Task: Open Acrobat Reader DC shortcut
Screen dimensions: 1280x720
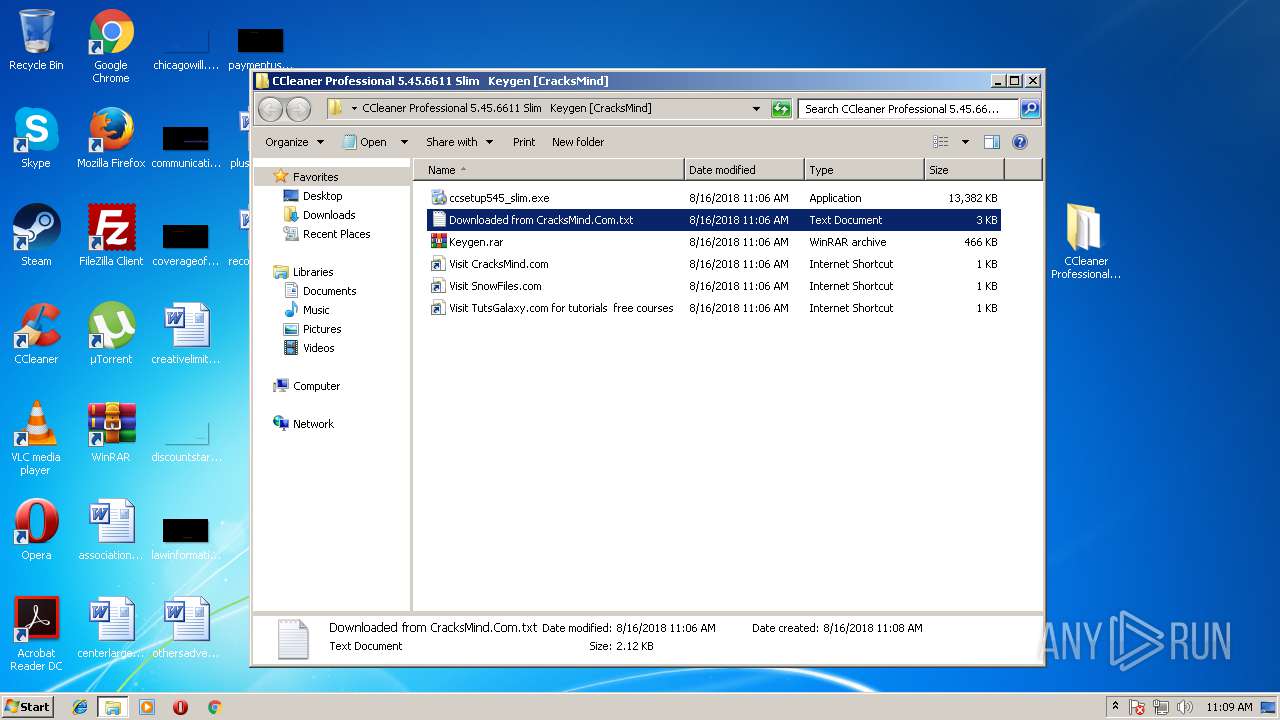Action: pyautogui.click(x=36, y=634)
